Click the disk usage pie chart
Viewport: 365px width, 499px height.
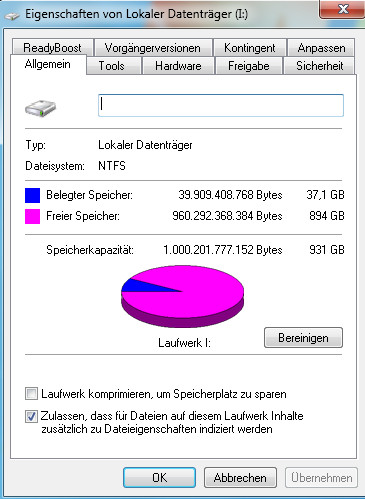[182, 296]
